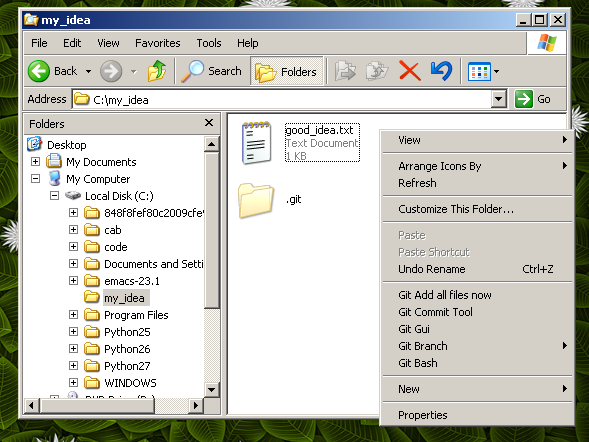Open the Tools menu
Viewport: 589px width, 442px height.
click(x=209, y=43)
